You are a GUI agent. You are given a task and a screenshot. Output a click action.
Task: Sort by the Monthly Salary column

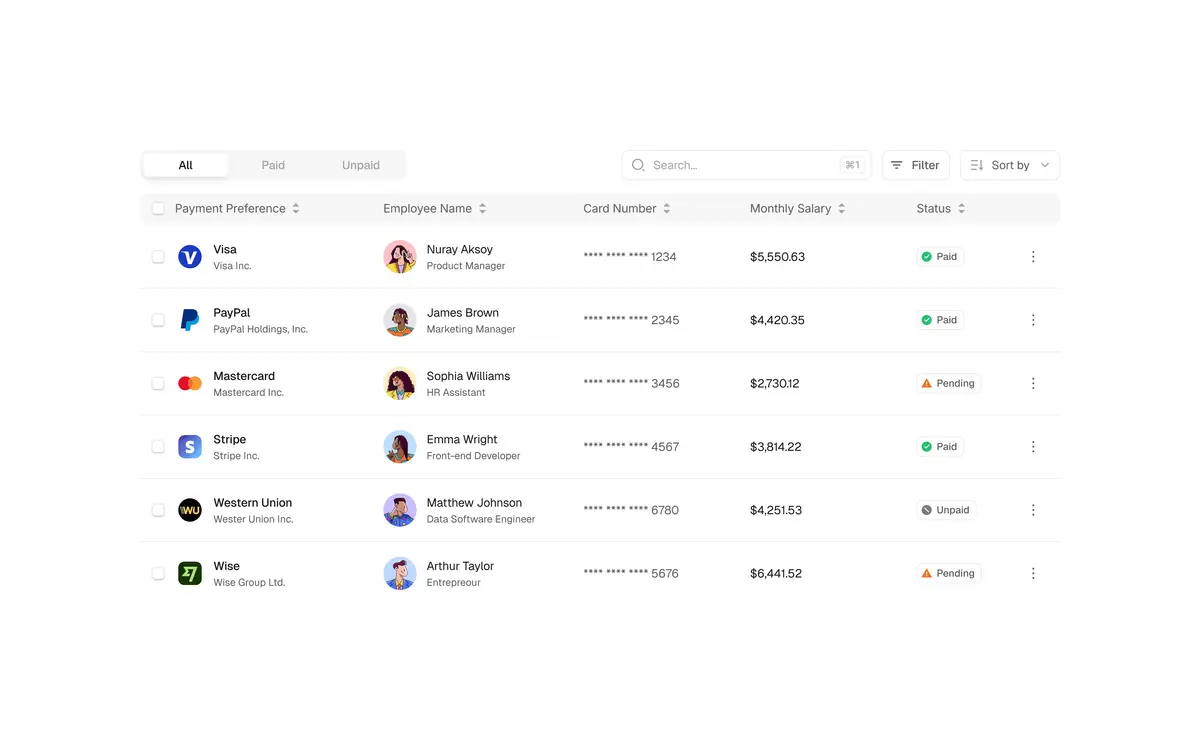coord(840,208)
